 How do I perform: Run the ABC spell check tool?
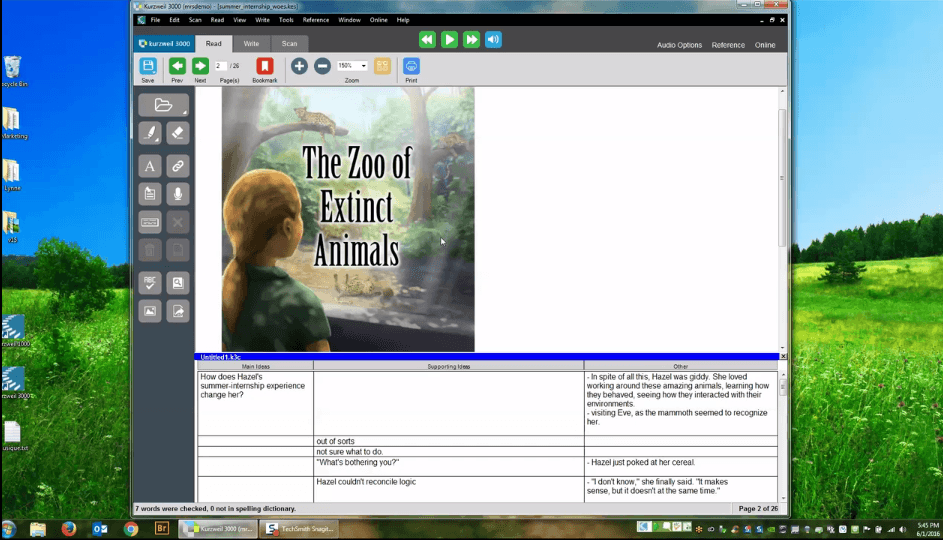pyautogui.click(x=150, y=283)
